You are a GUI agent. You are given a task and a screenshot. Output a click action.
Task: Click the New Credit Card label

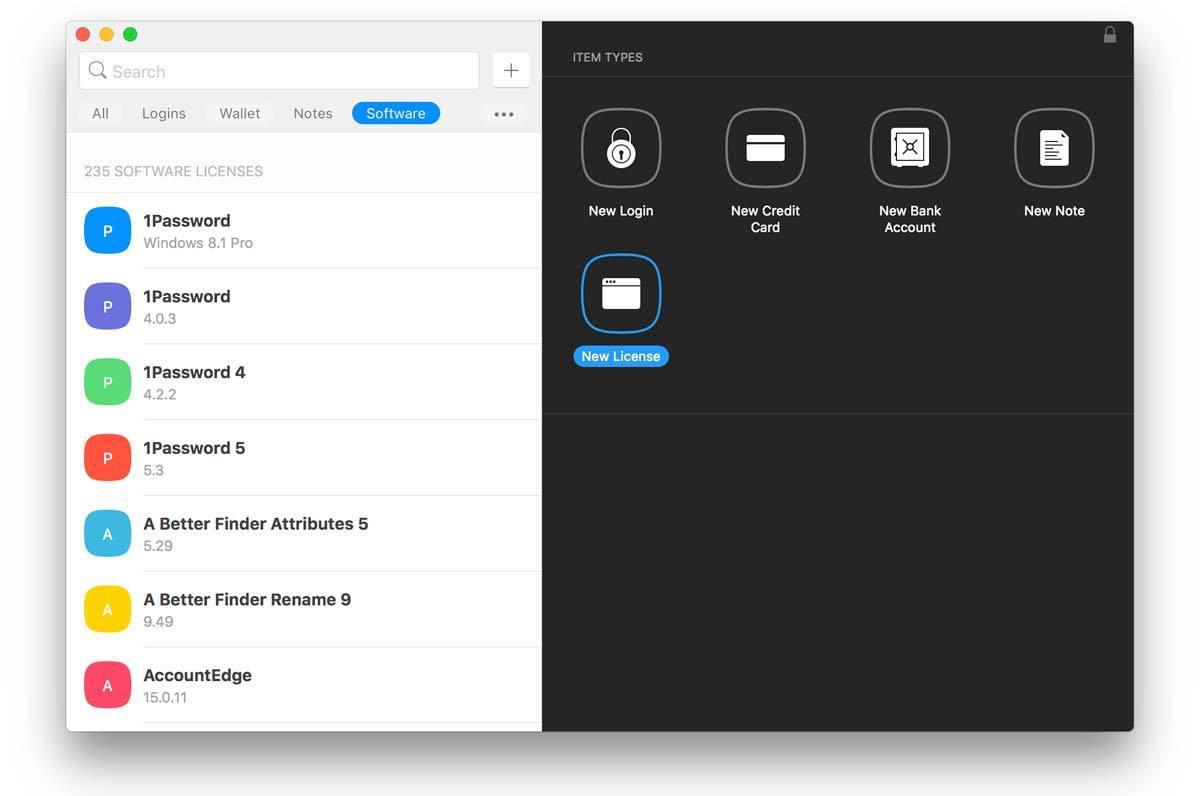[765, 219]
